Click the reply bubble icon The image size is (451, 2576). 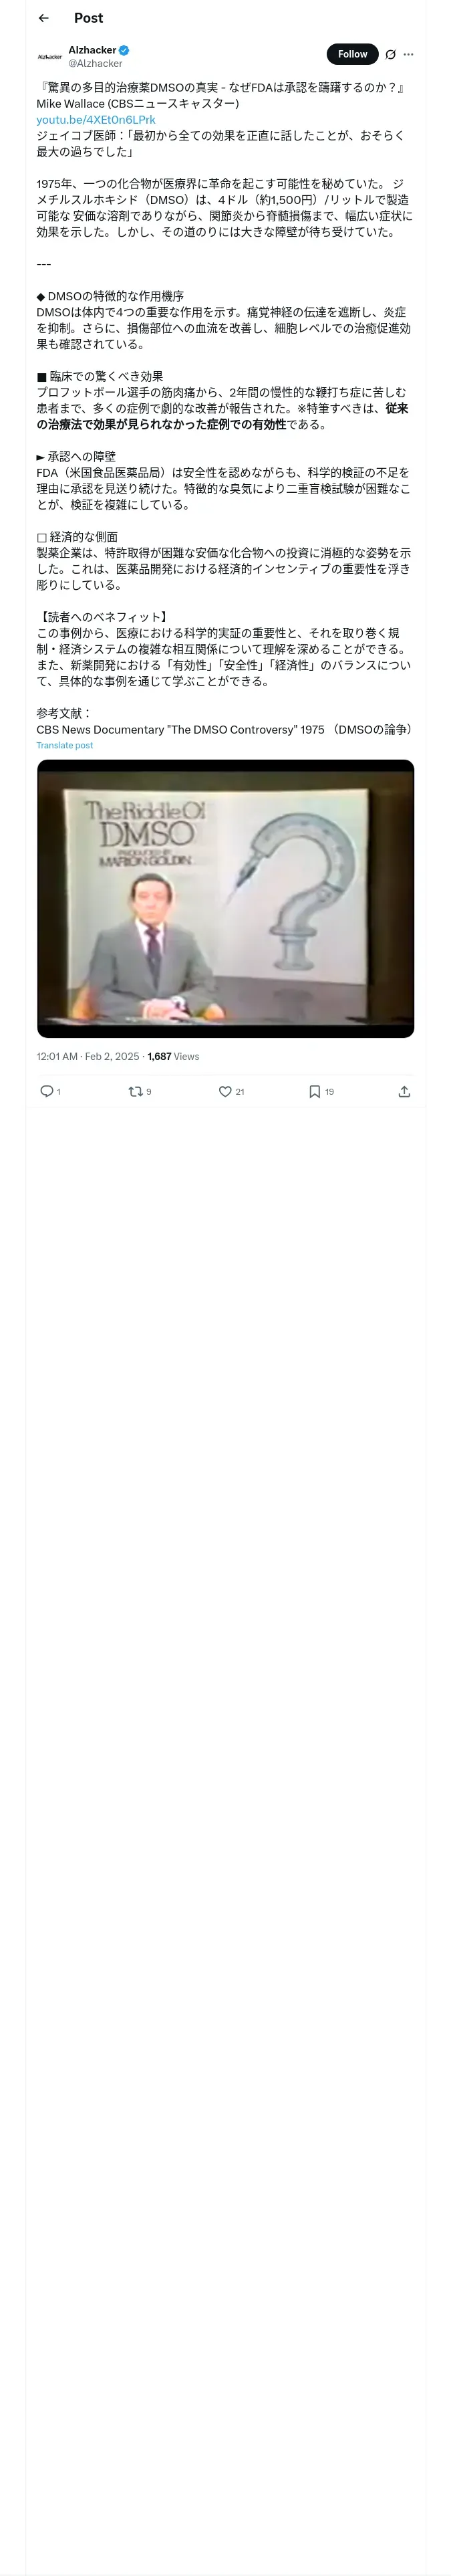(x=46, y=1091)
